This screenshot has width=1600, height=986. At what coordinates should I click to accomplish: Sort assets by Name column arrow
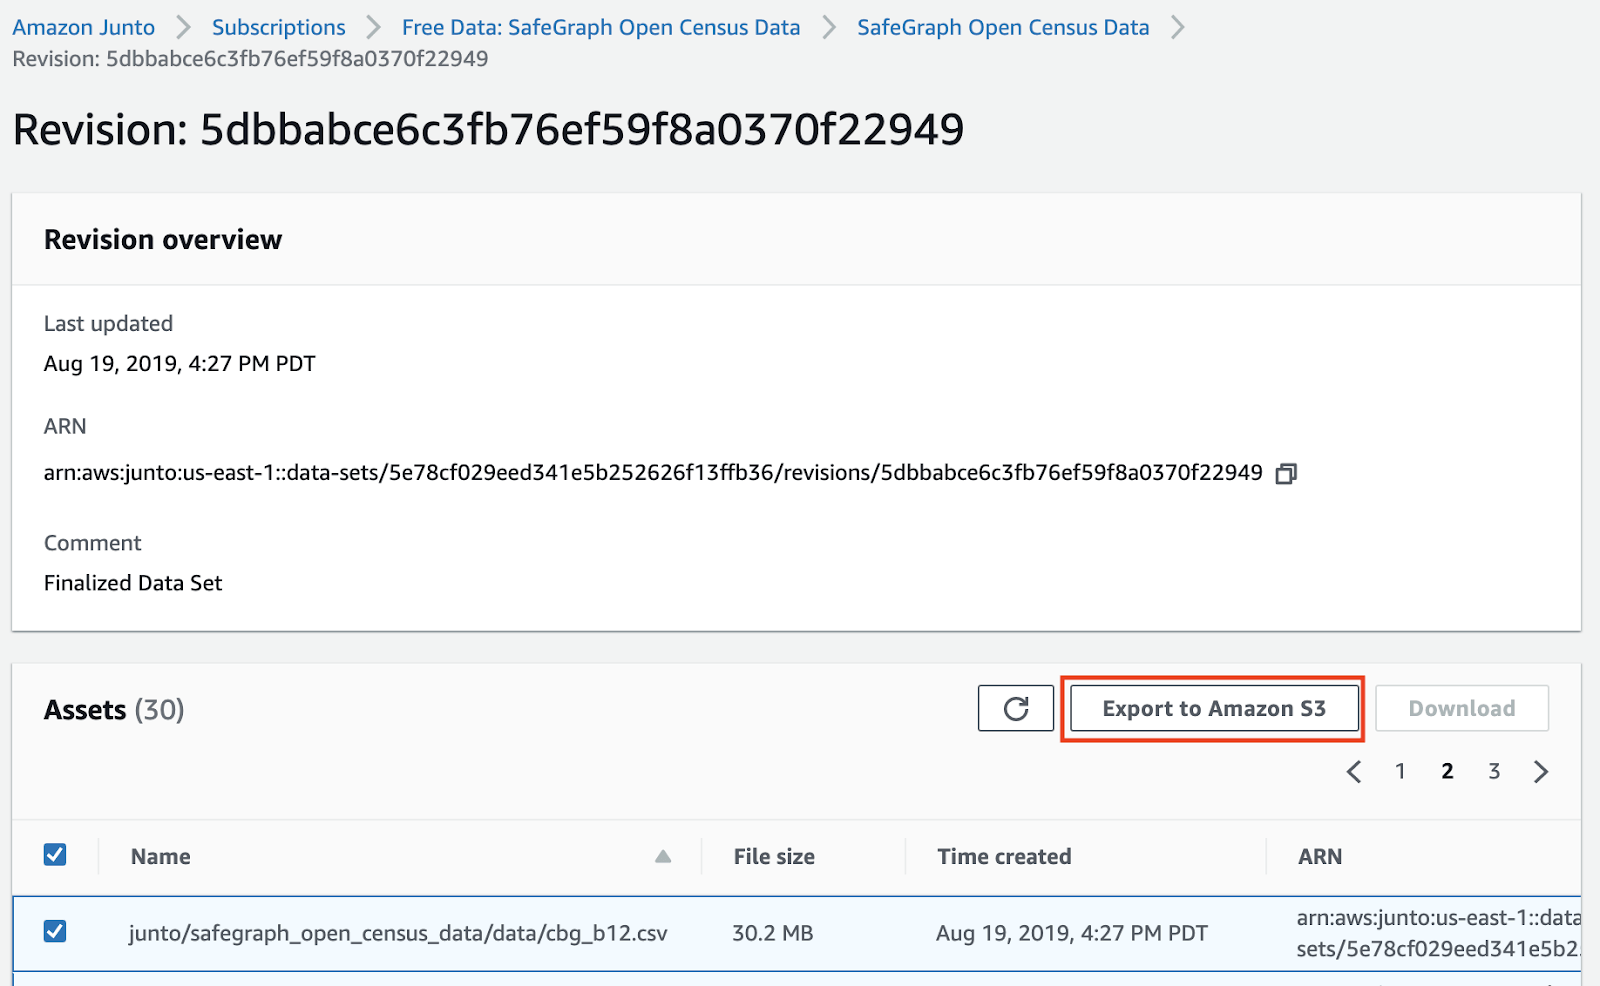662,857
